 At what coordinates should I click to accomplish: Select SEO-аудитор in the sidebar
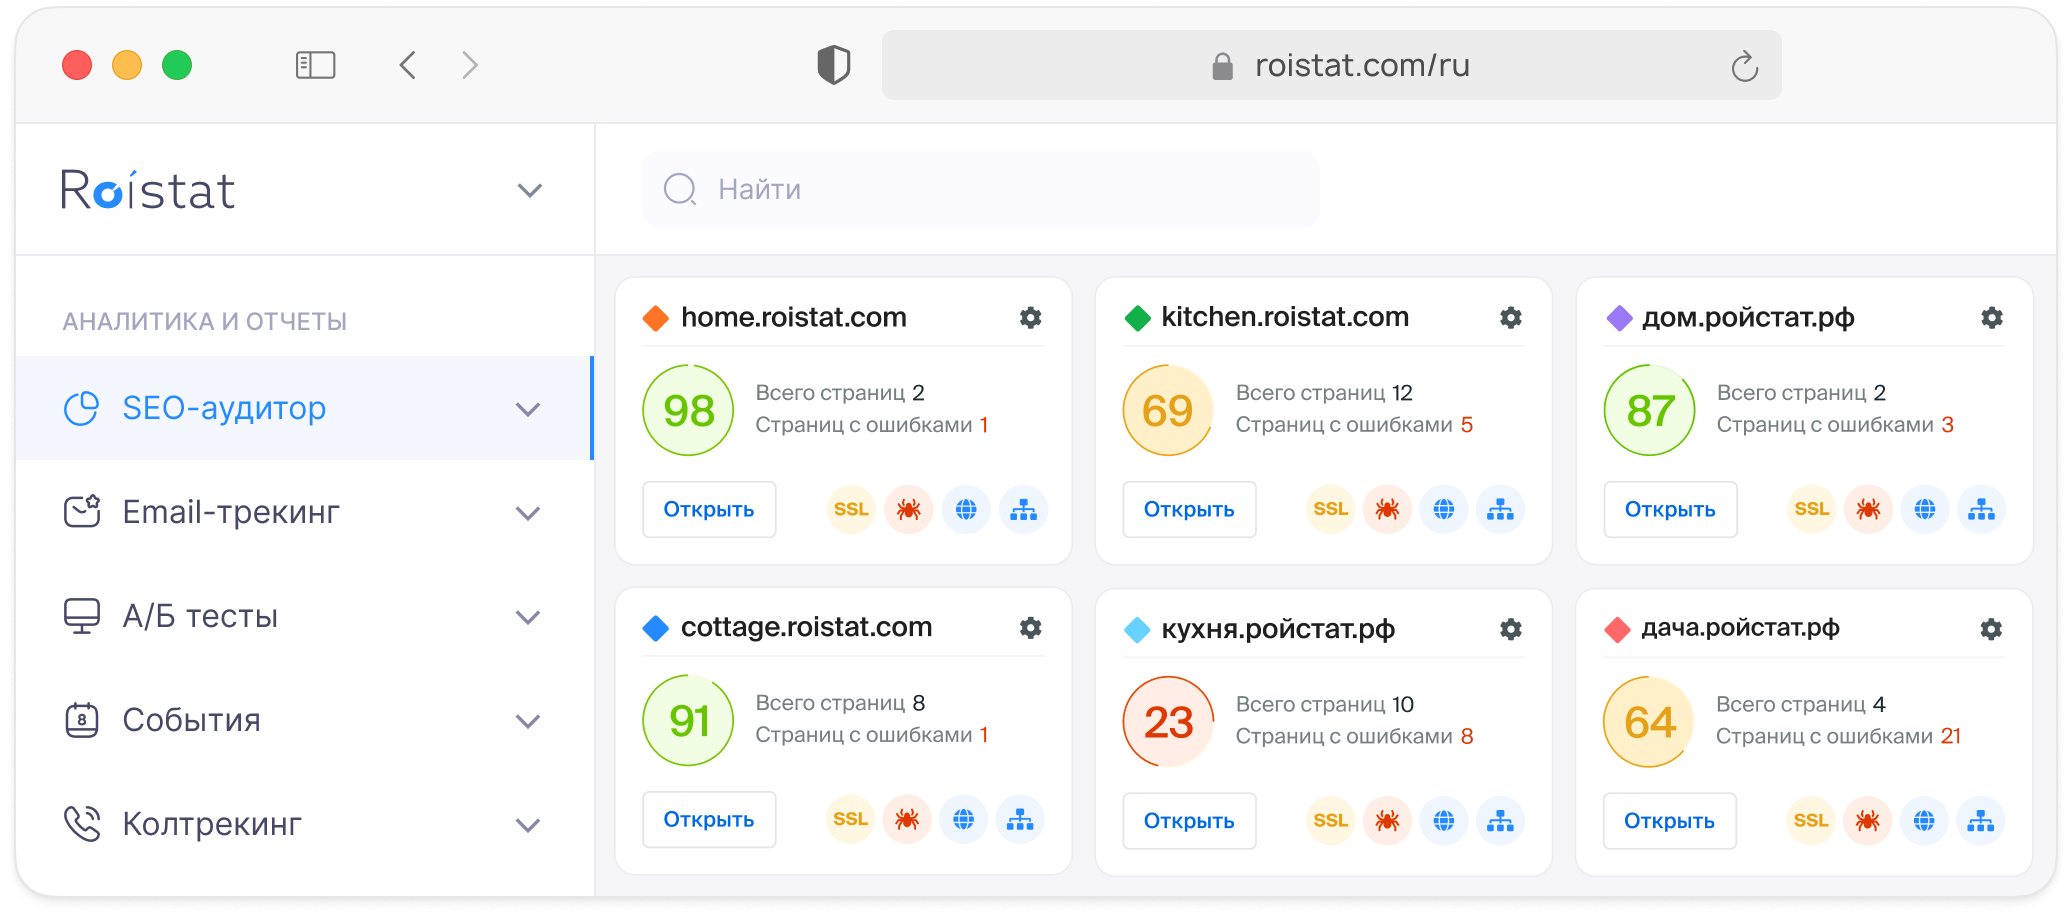305,408
